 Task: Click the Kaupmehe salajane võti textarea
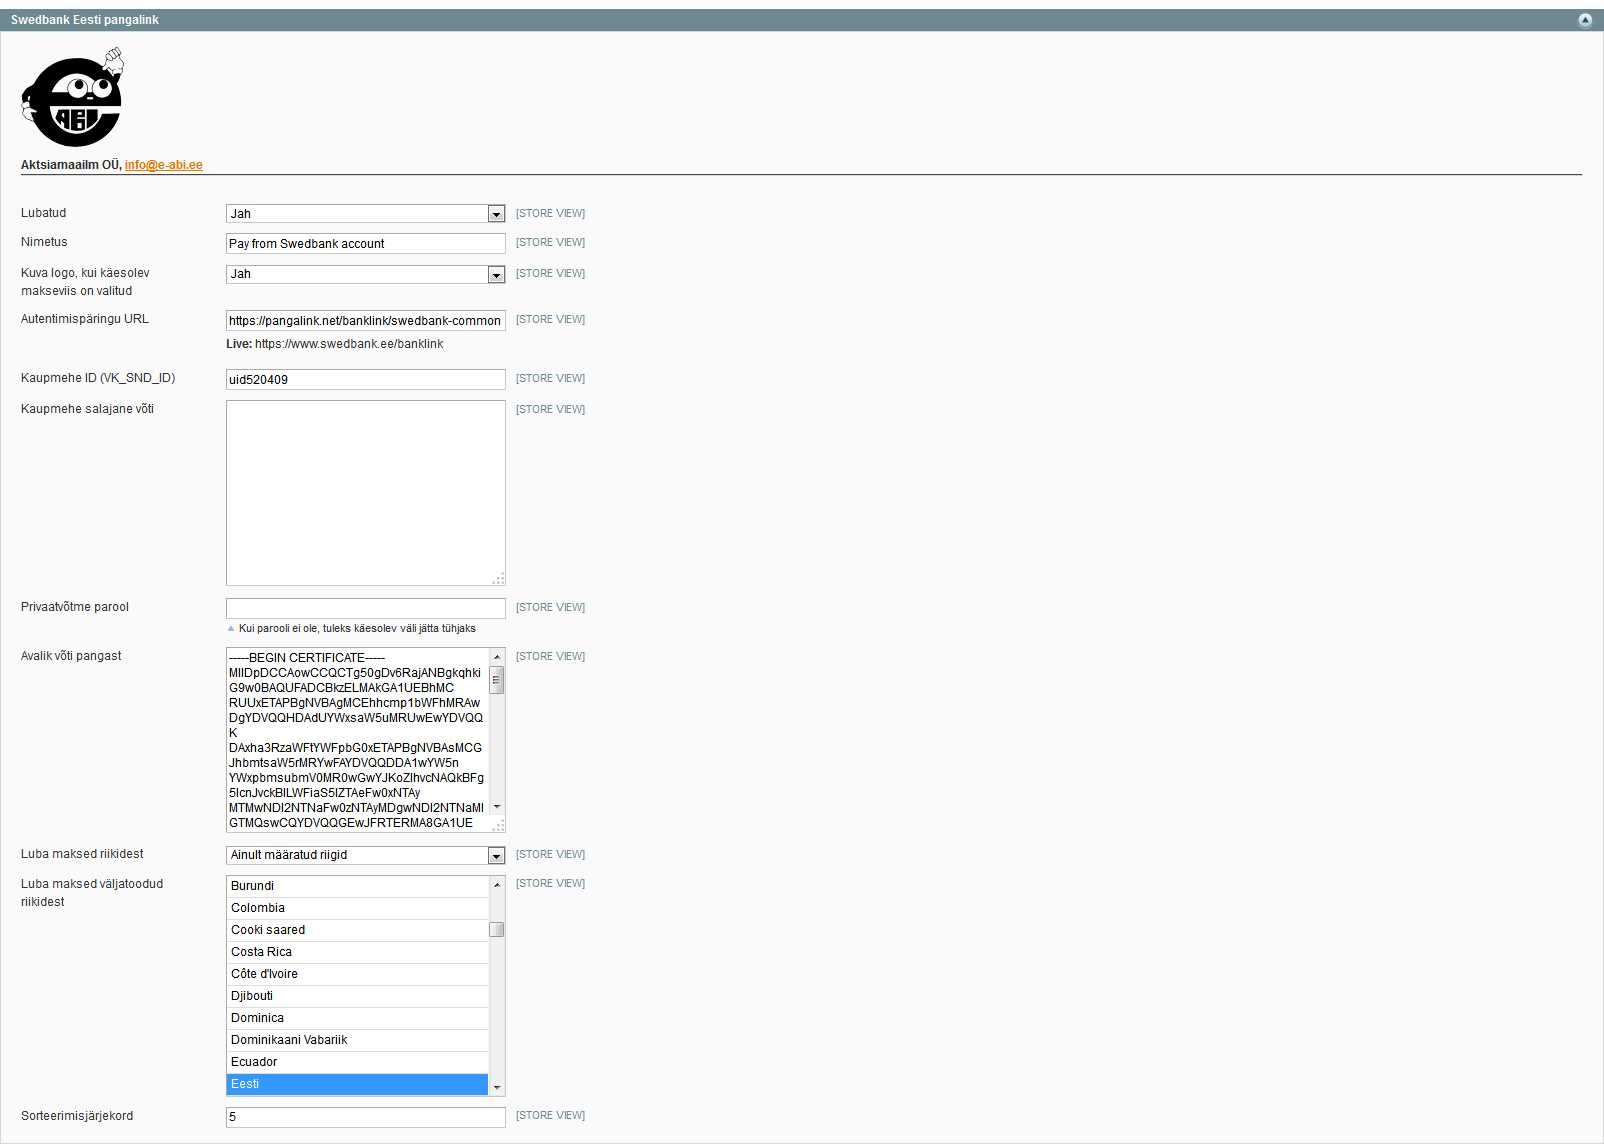[x=366, y=493]
